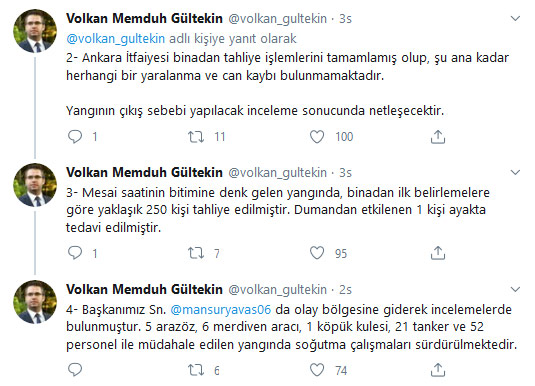Open Volkan Memduh Gültekin name on first tweet

click(144, 18)
